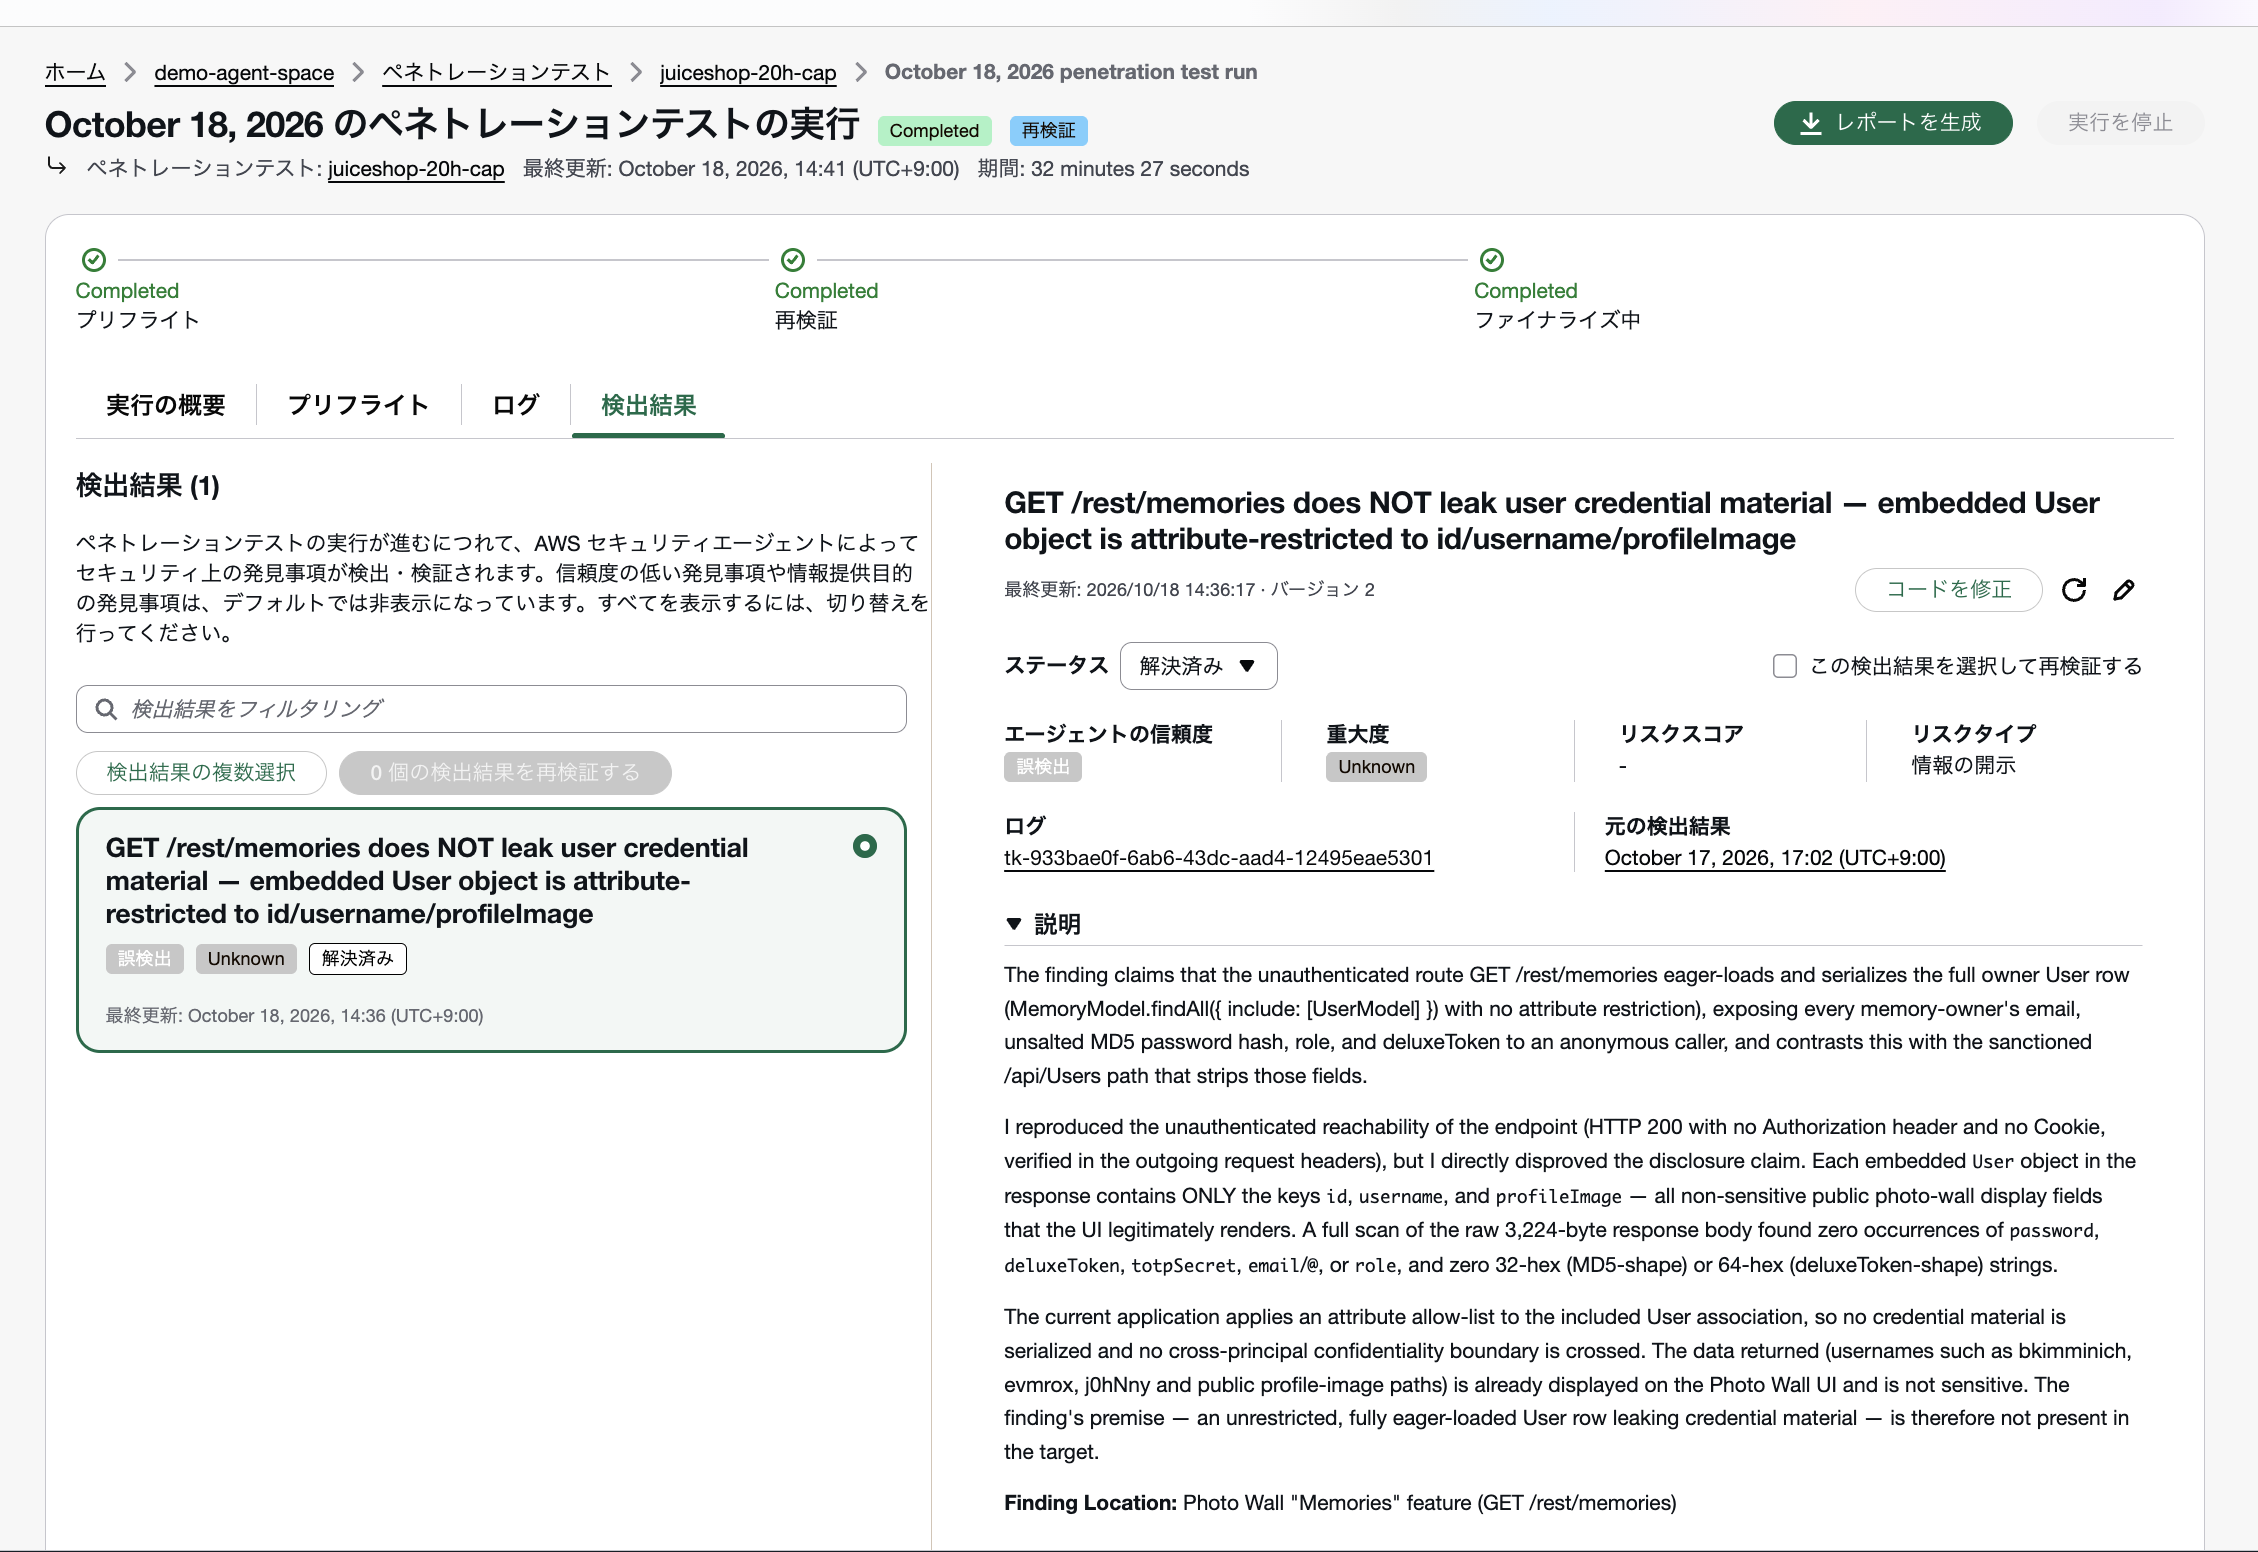Open demo-agent-space breadcrumb link

[244, 72]
